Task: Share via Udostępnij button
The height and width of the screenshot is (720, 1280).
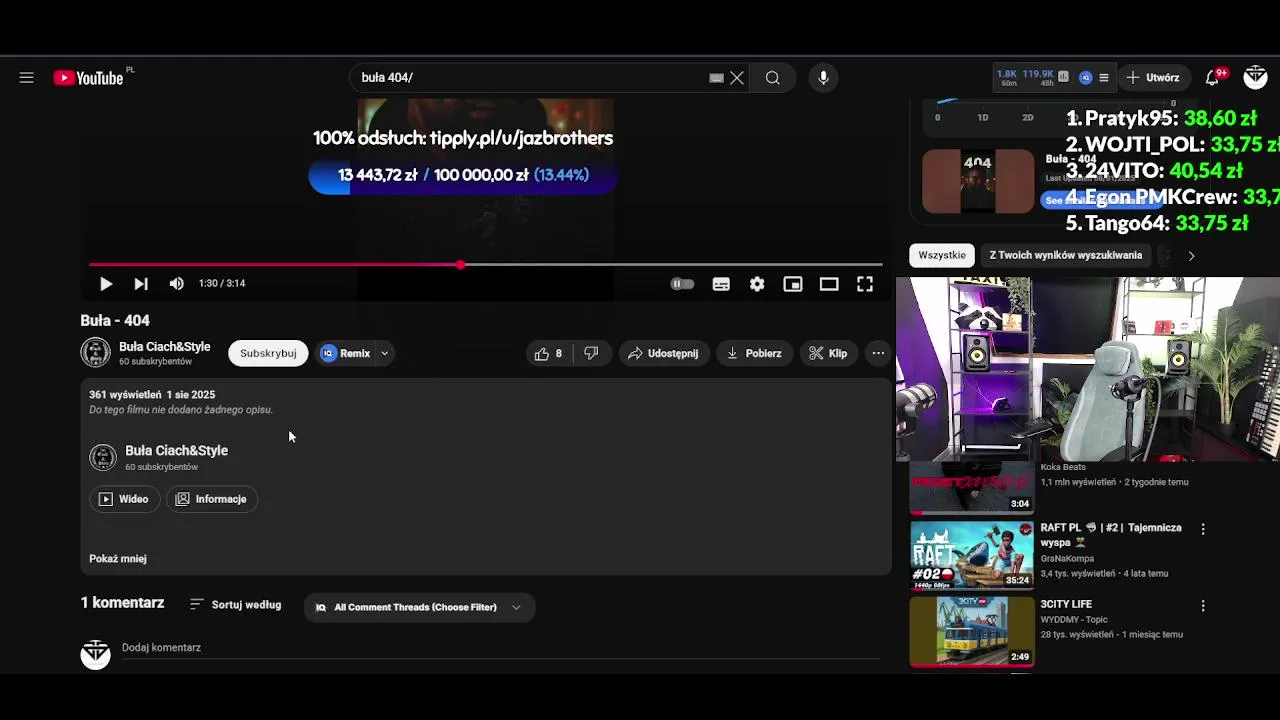Action: 664,353
